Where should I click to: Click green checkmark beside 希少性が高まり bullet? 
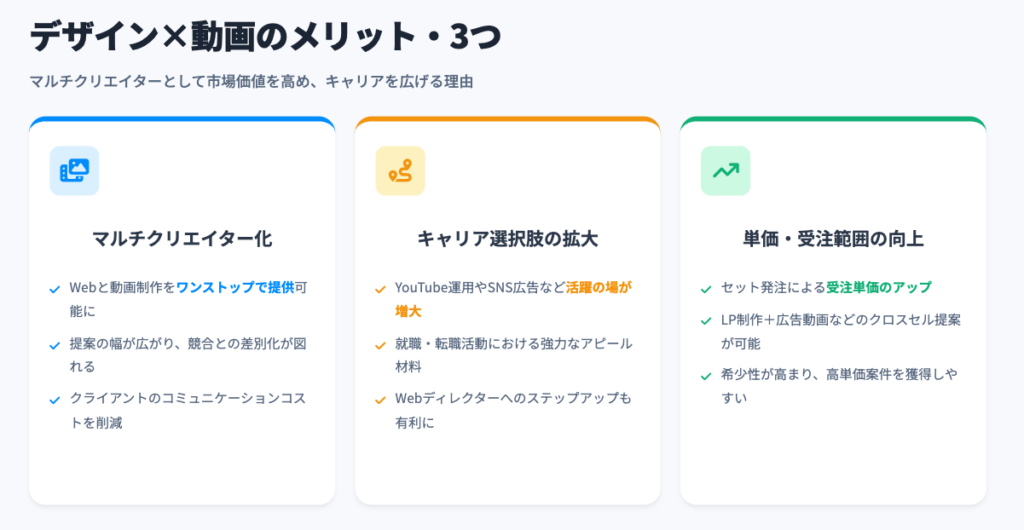pos(706,377)
